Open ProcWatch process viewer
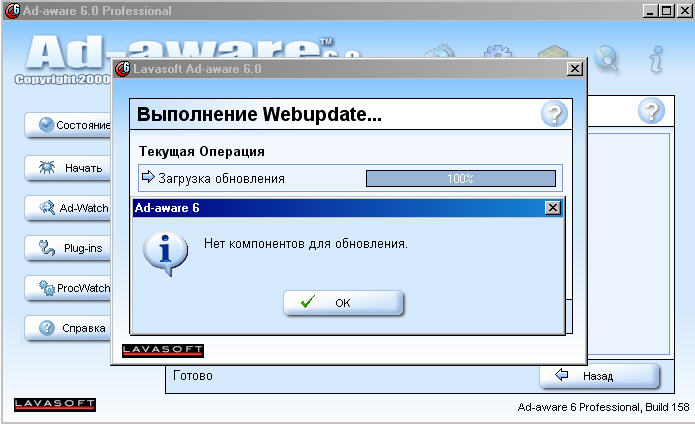Screen dimensions: 695x424 point(68,288)
